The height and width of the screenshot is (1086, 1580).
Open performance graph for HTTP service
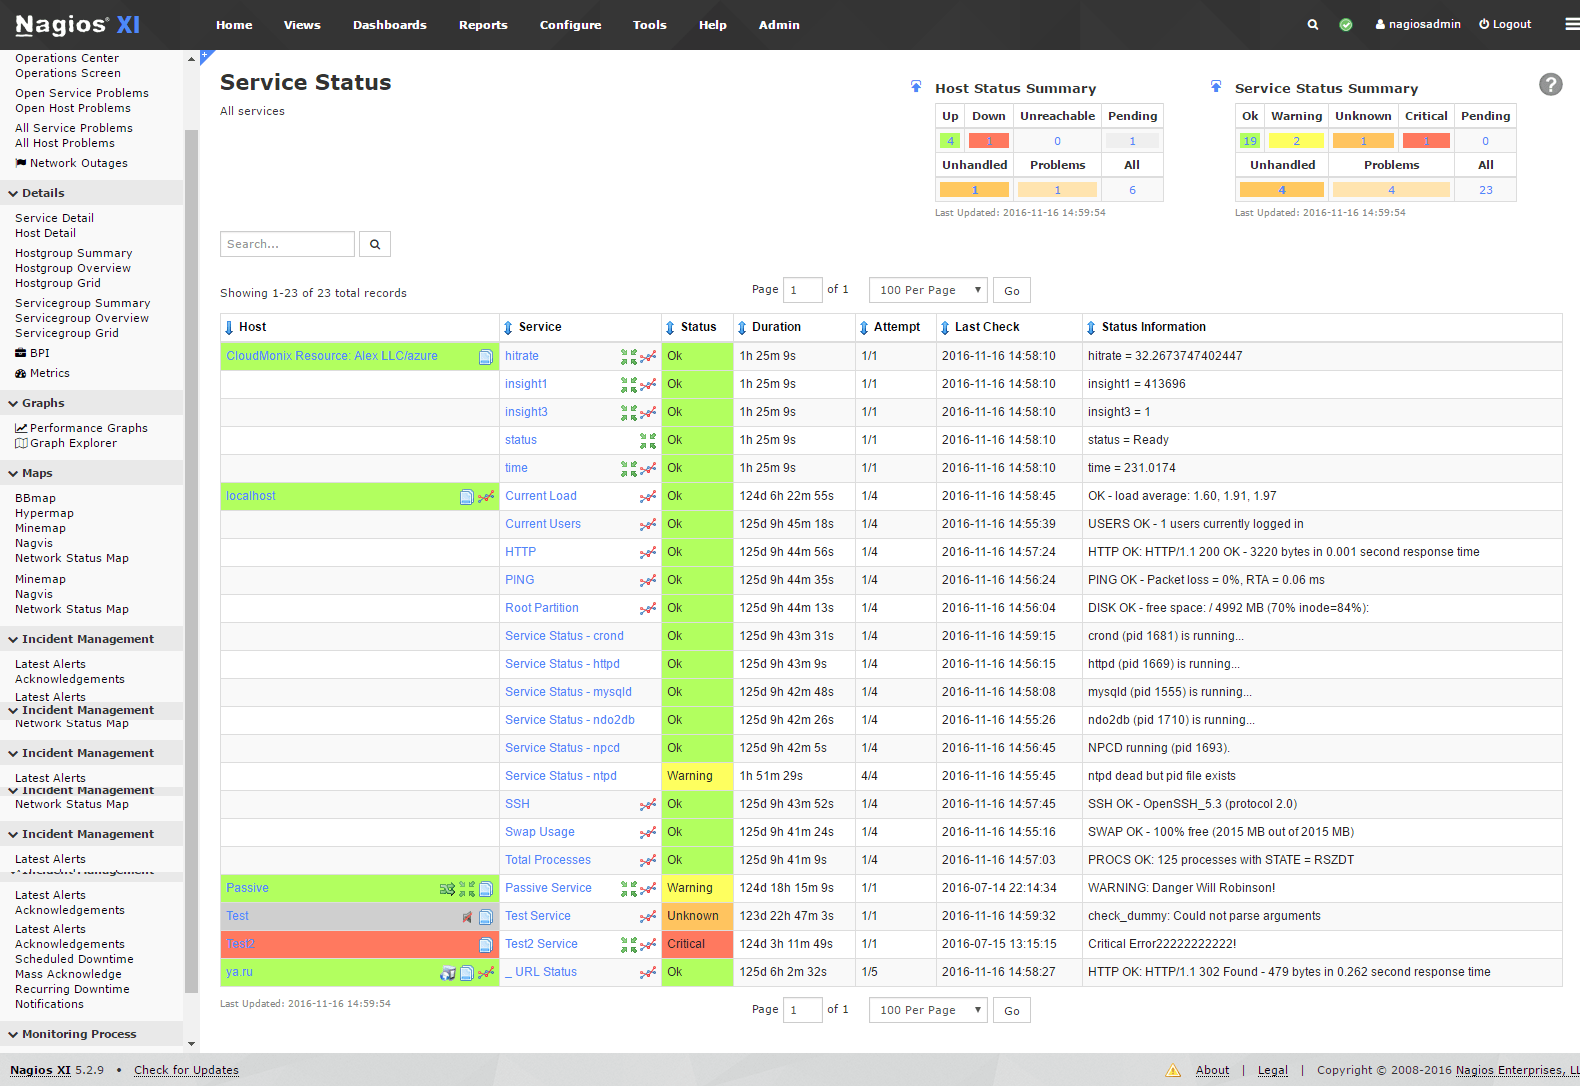(649, 552)
